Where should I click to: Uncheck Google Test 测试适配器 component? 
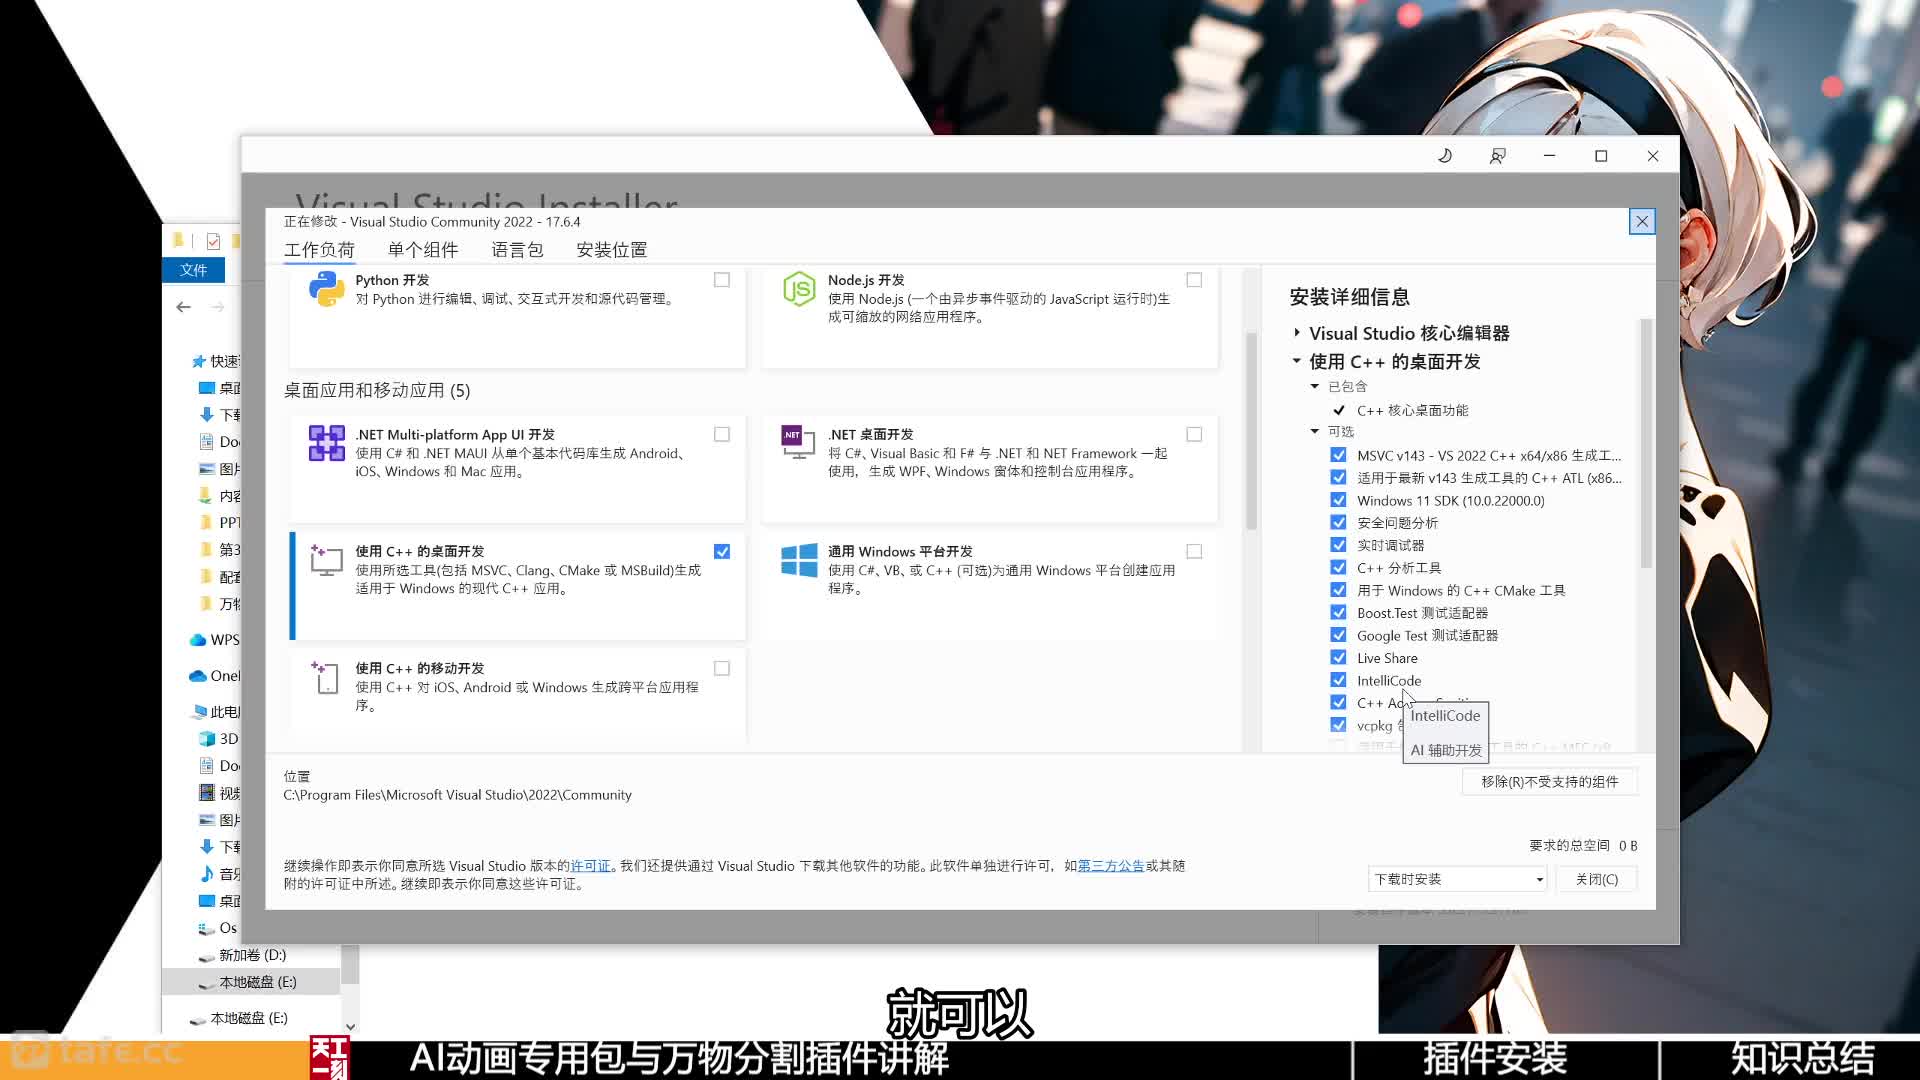coord(1338,635)
